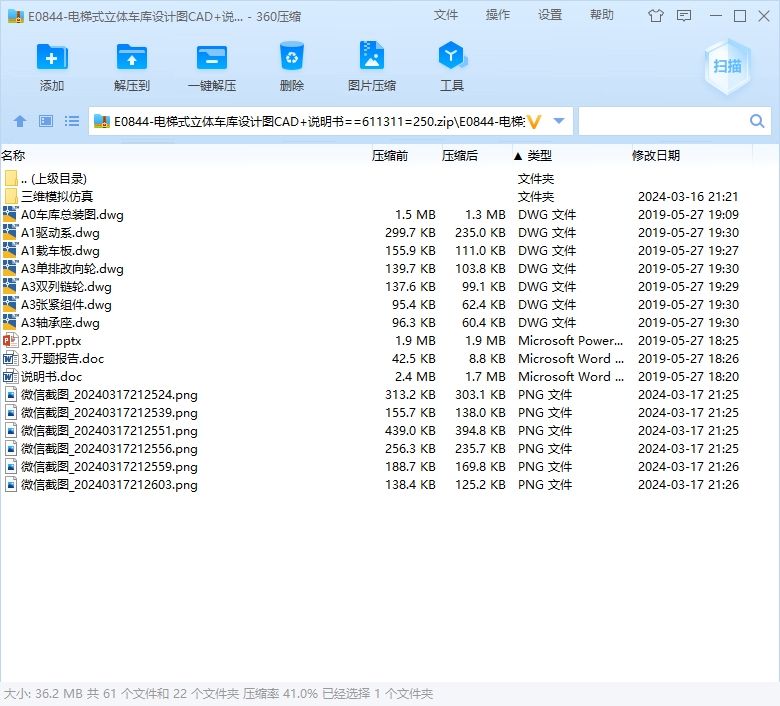Open the 解压到 extract-to tool

click(x=131, y=57)
